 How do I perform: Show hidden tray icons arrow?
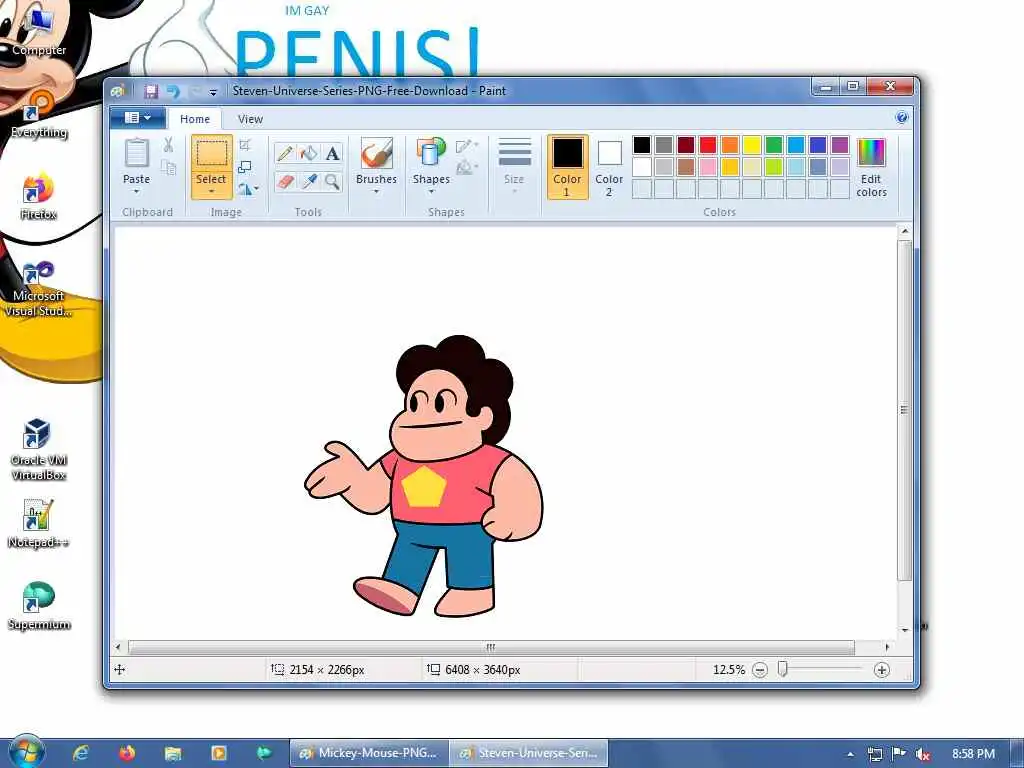click(850, 754)
